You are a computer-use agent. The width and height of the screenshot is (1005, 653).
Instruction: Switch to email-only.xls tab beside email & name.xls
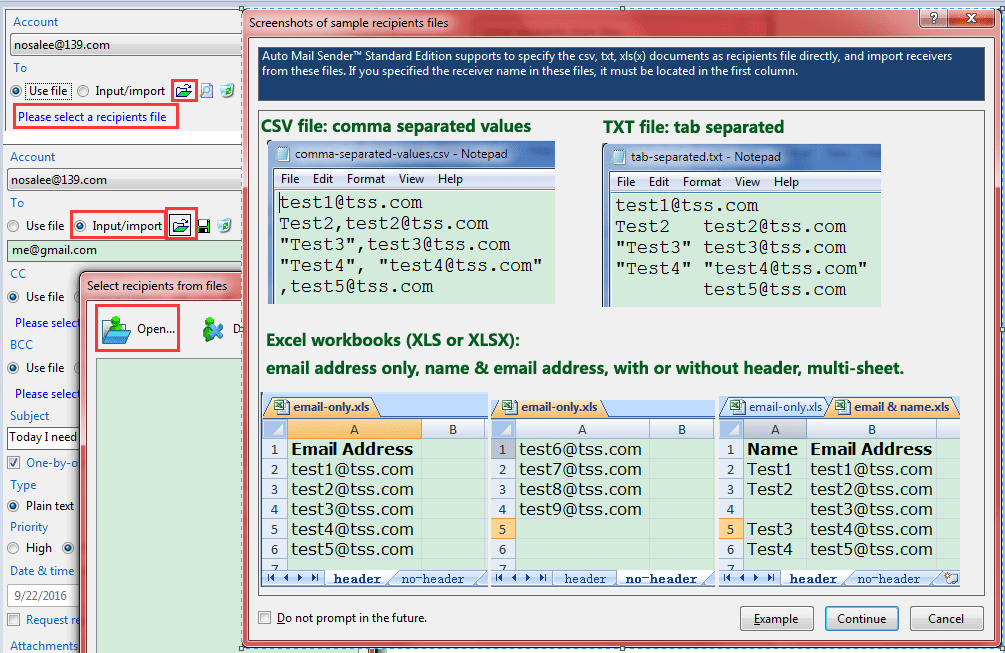(x=777, y=407)
